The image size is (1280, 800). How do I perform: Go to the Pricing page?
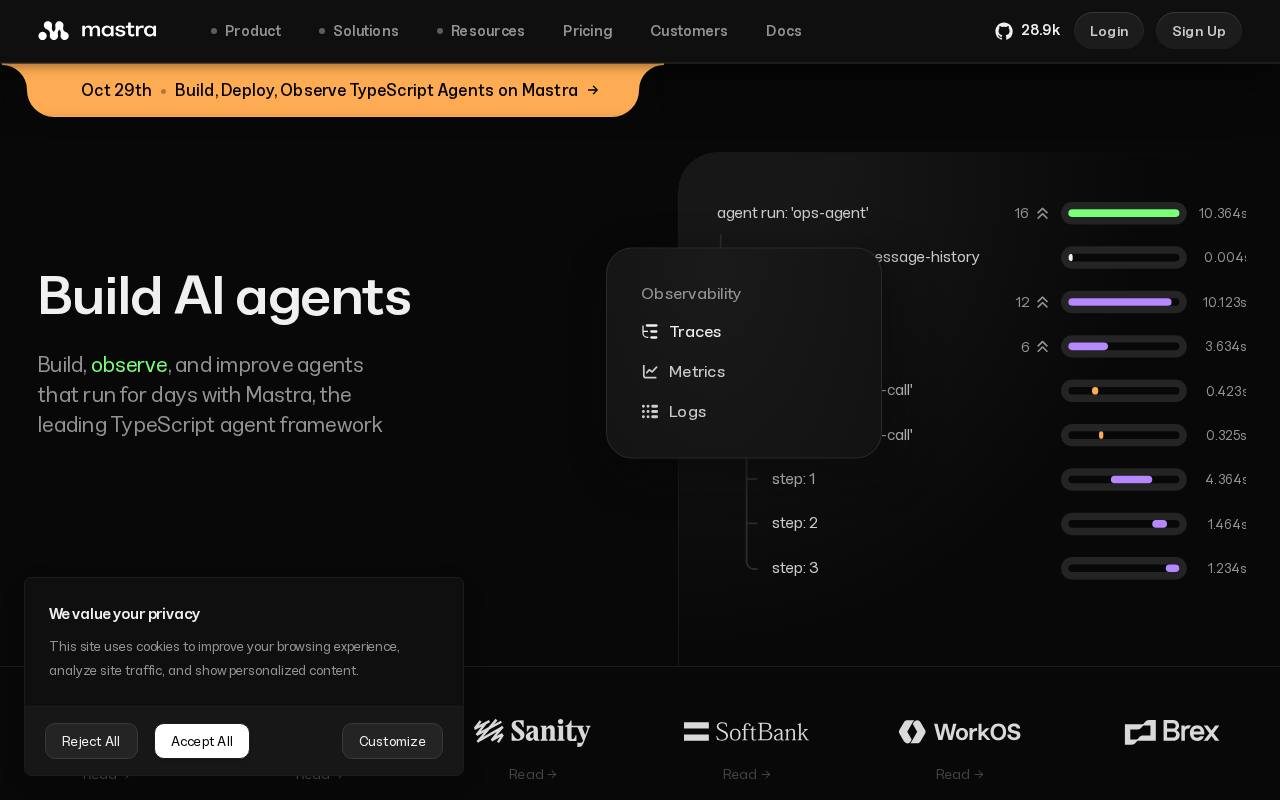click(x=587, y=31)
